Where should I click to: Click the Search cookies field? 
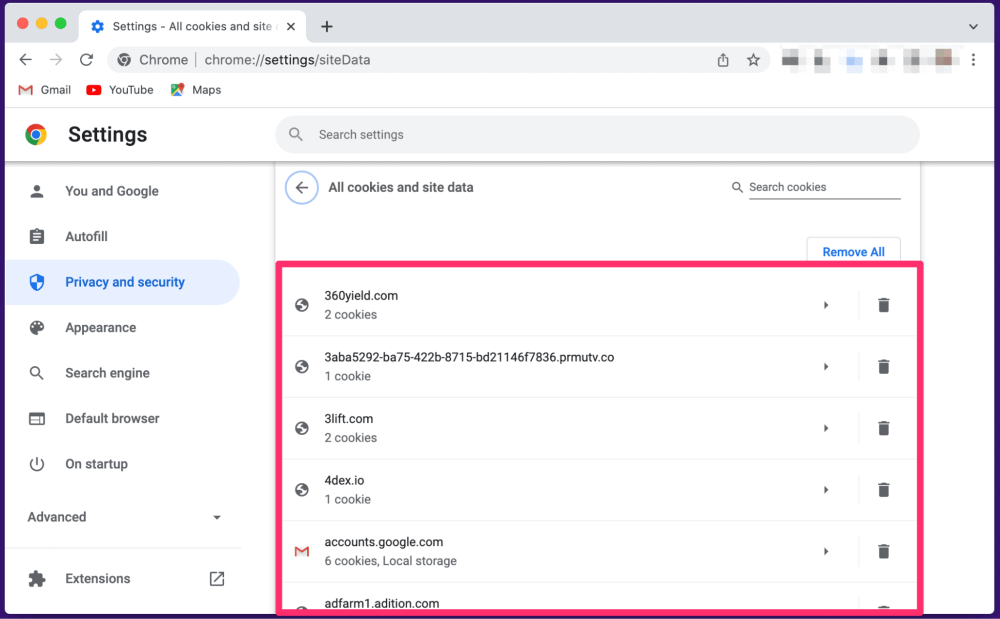(x=824, y=187)
